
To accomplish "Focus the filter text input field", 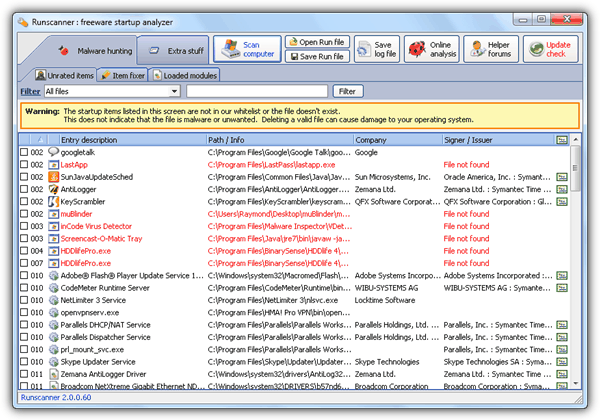I will click(x=257, y=91).
